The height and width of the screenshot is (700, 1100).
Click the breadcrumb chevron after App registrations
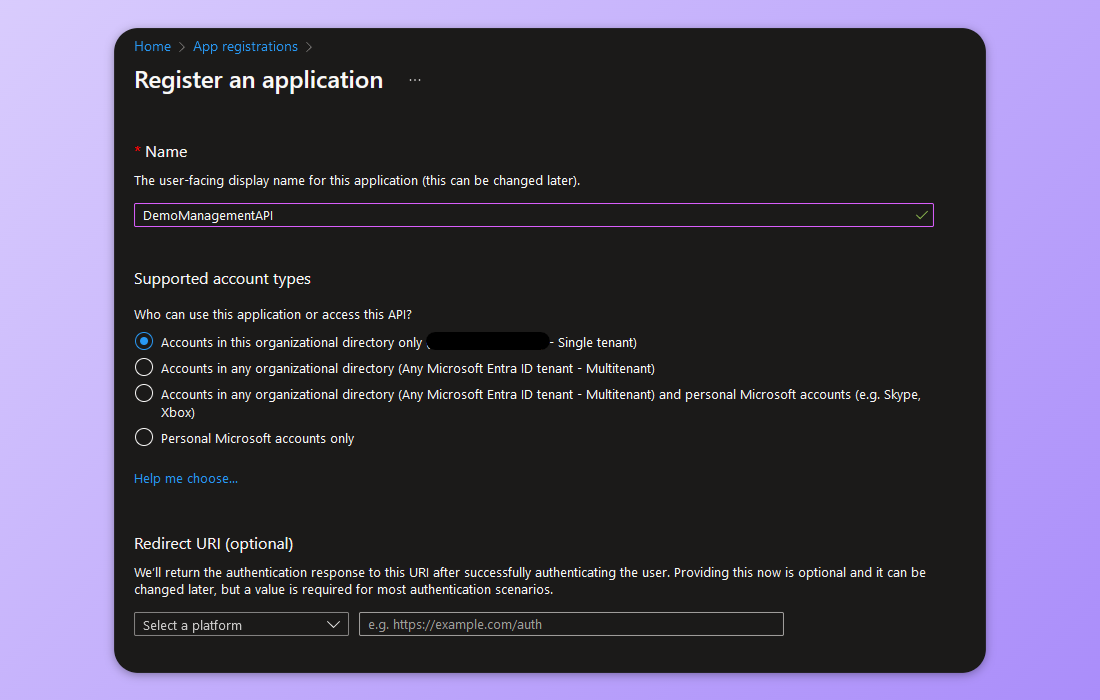pos(309,46)
